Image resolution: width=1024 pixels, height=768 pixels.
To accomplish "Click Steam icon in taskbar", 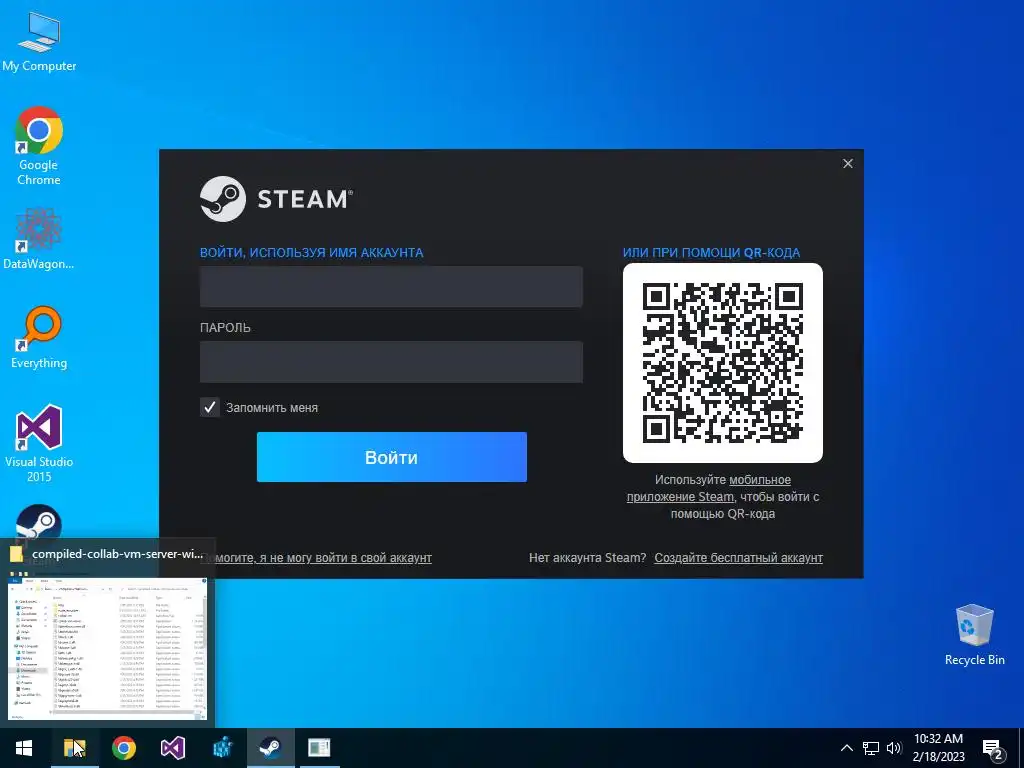I will coord(270,748).
